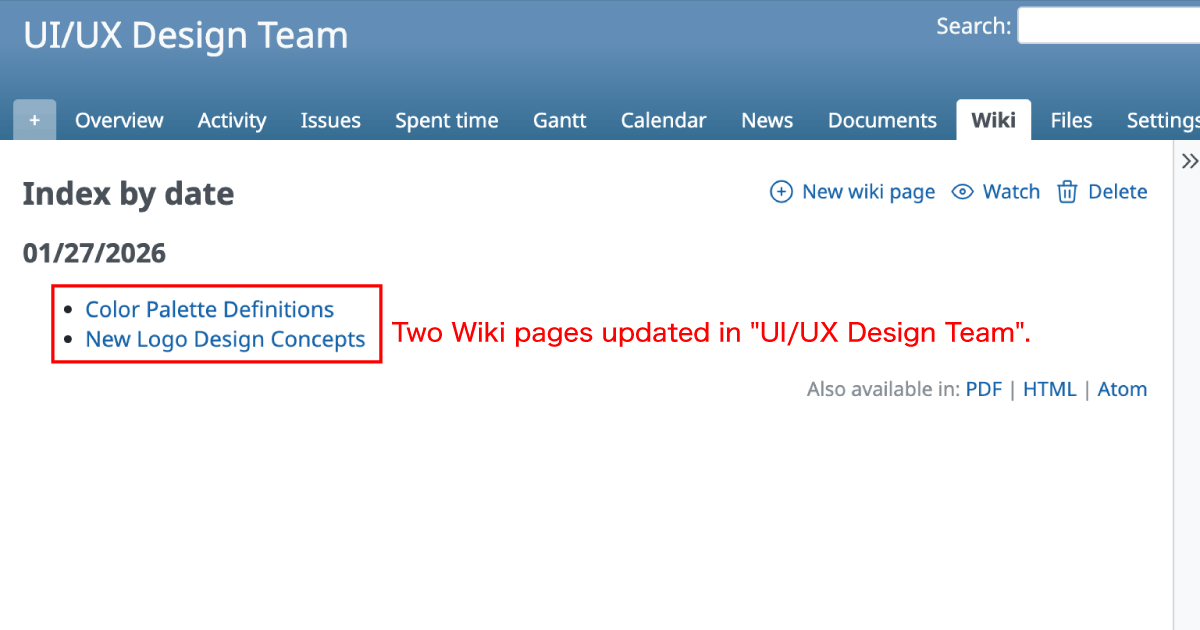Open the New Logo Design Concepts page
Image resolution: width=1200 pixels, height=630 pixels.
click(x=225, y=339)
